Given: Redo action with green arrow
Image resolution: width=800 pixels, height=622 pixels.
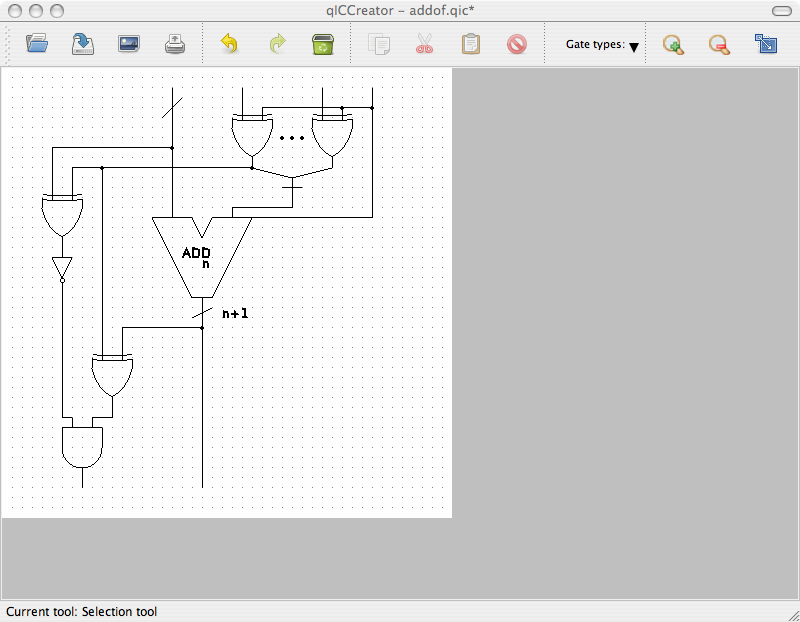Looking at the screenshot, I should click(277, 44).
